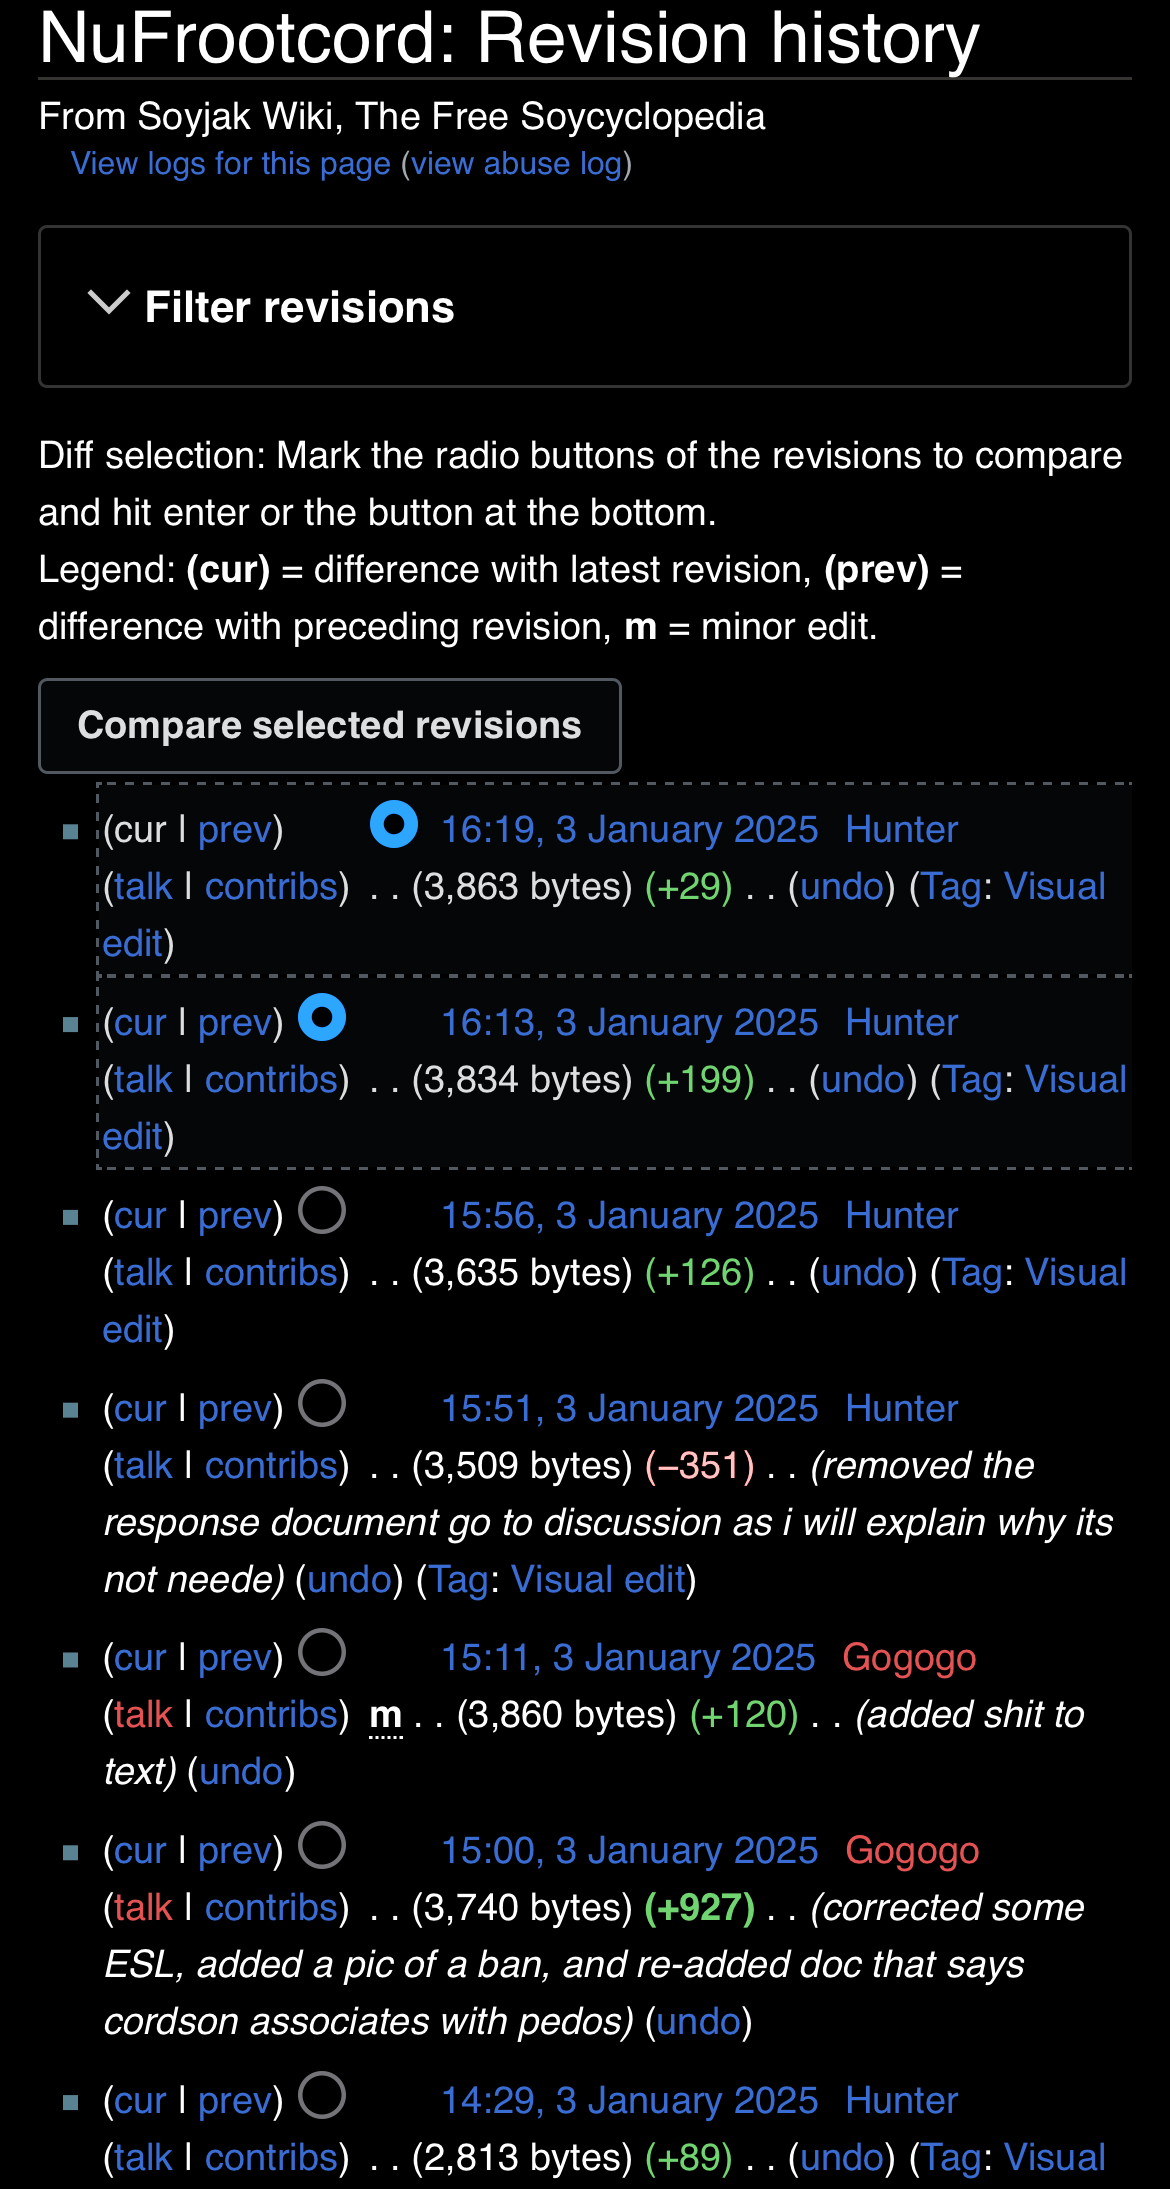
Task: Undo the 15:51 revision by Hunter
Action: (x=349, y=1580)
